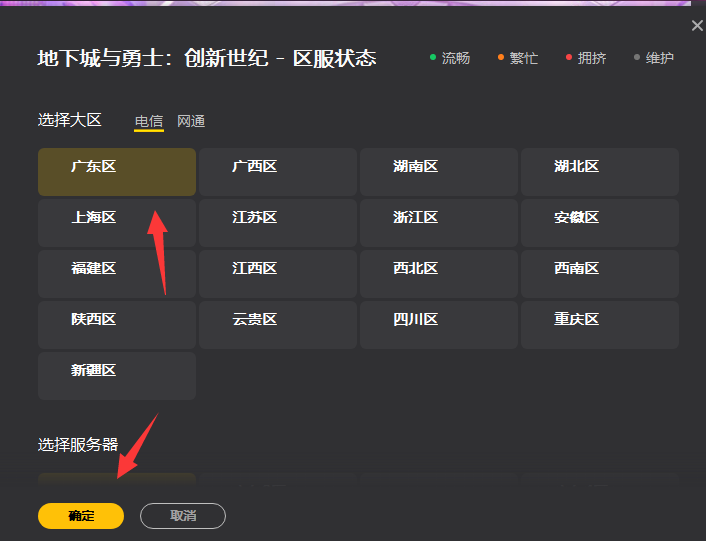Screen dimensions: 706x541
Task: Close the server status dialog
Action: point(697,26)
